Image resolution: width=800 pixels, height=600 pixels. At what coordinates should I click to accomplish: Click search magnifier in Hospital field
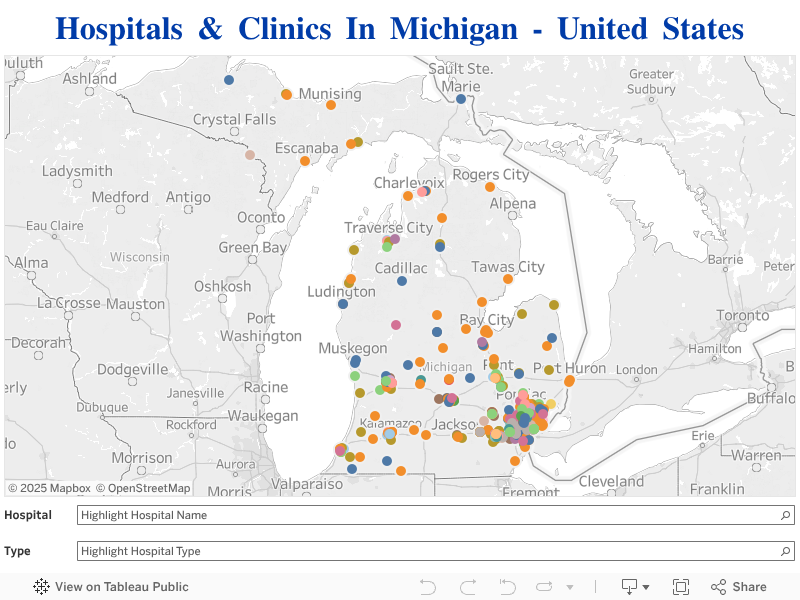[x=786, y=515]
